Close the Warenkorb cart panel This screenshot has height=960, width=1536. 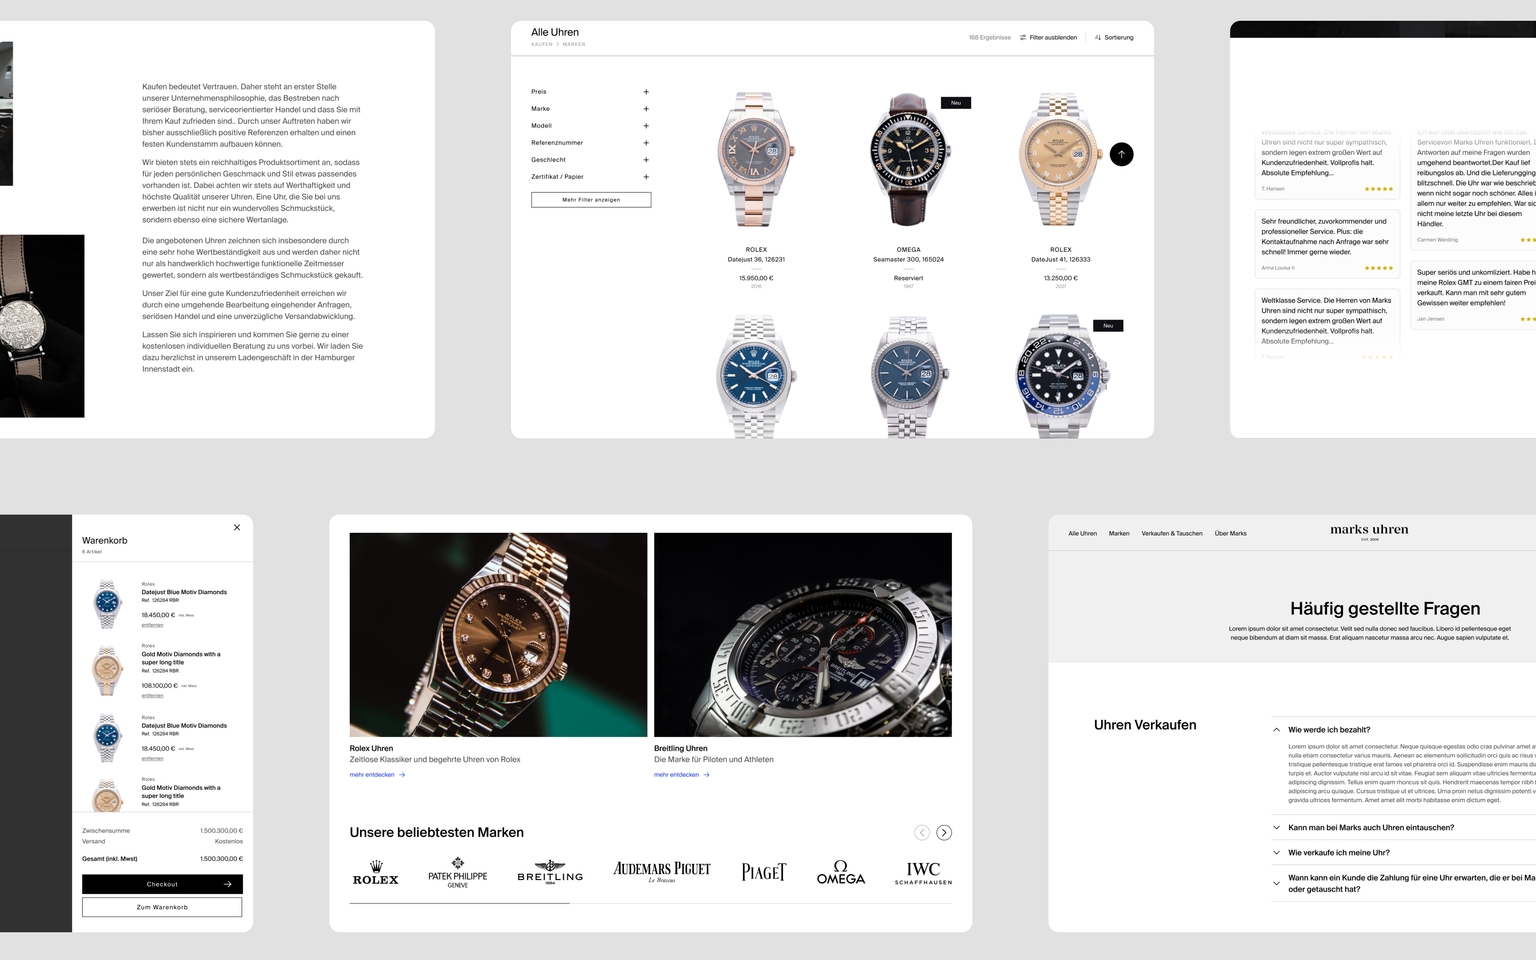click(x=237, y=527)
